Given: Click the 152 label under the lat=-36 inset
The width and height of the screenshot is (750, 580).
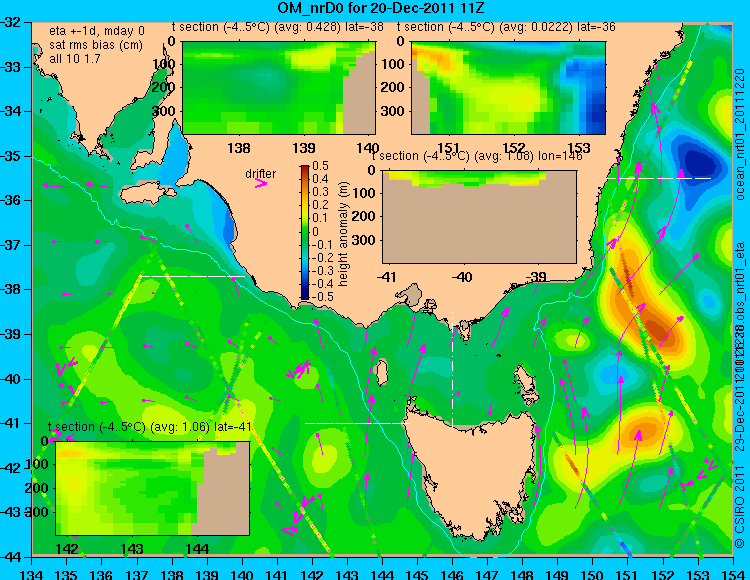Looking at the screenshot, I should pos(514,148).
